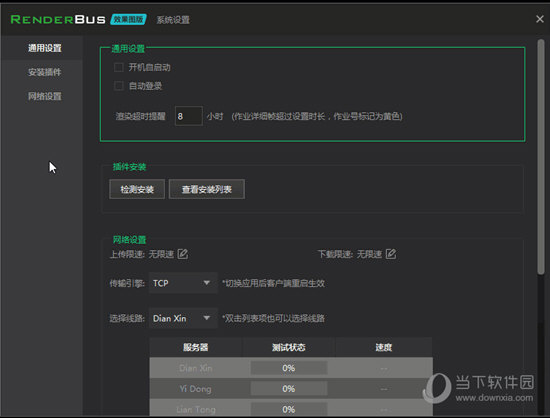Click the 系统设置 window title
This screenshot has width=550, height=418.
(173, 20)
